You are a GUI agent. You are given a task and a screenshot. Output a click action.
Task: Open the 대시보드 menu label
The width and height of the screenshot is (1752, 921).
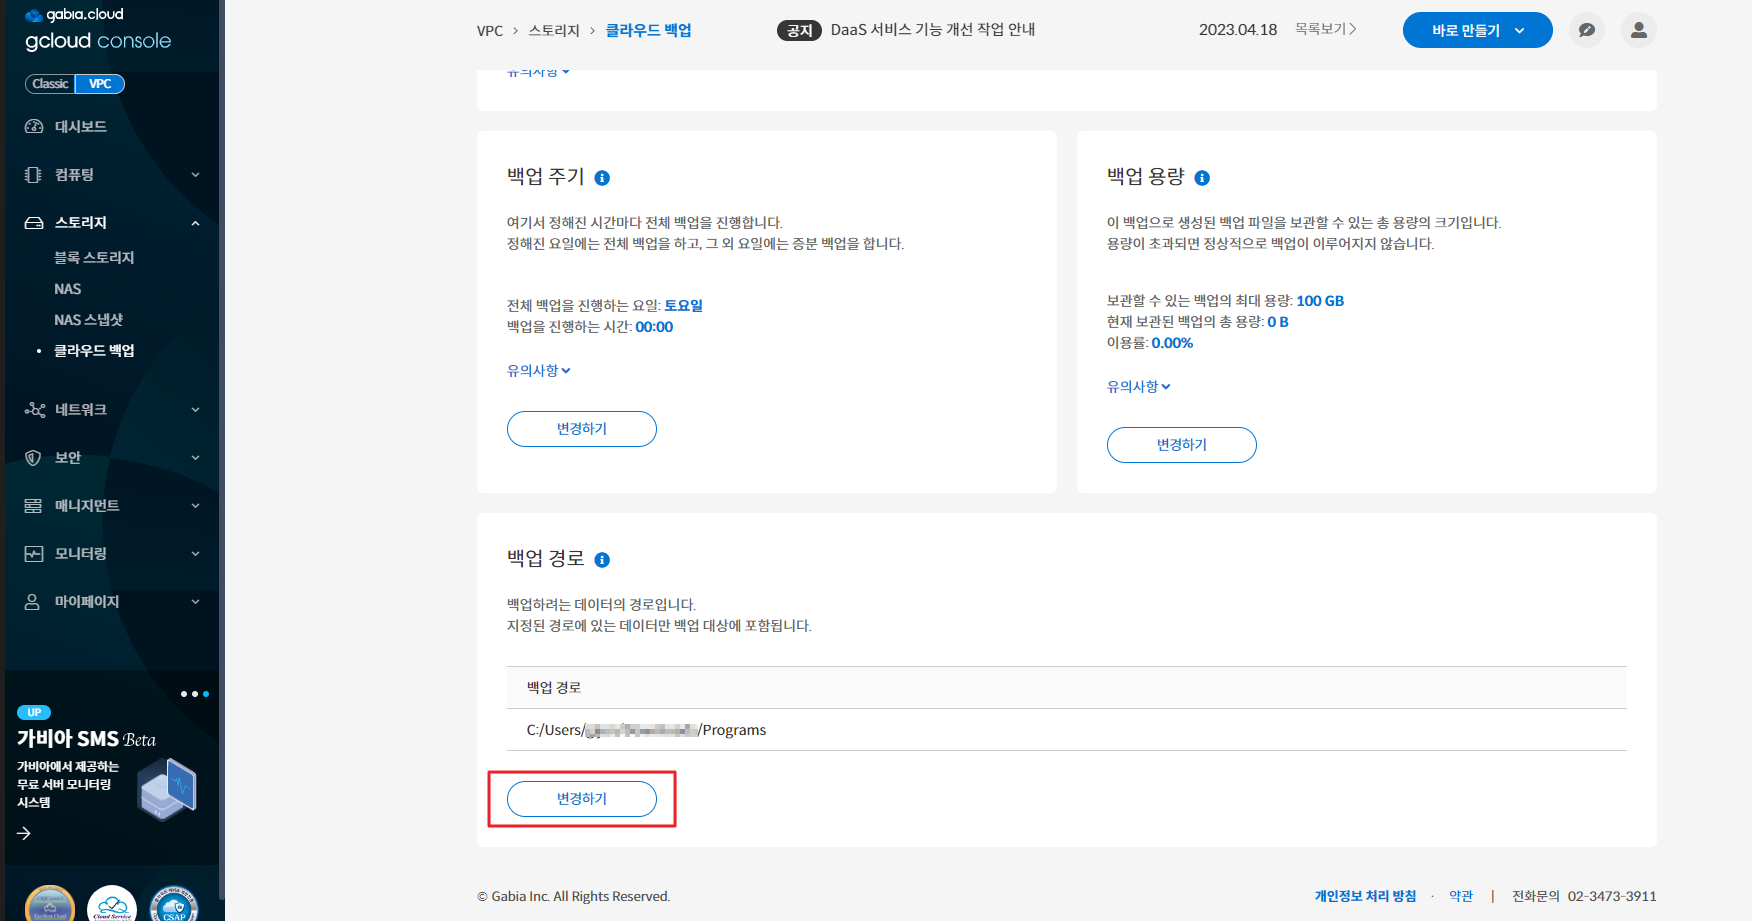(81, 127)
